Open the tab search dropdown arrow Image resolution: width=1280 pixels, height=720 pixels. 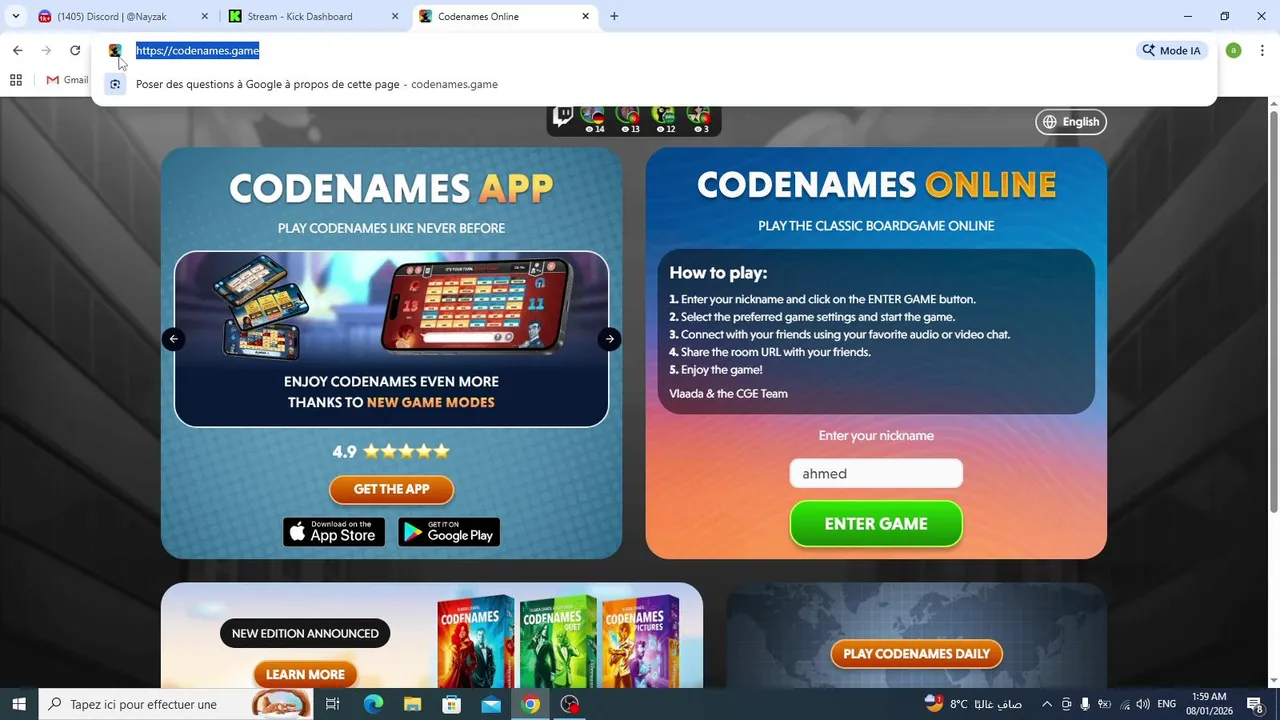pos(16,17)
